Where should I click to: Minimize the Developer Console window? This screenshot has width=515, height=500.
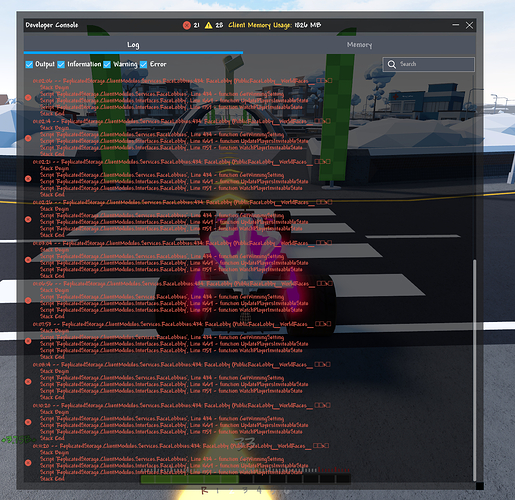coord(456,25)
